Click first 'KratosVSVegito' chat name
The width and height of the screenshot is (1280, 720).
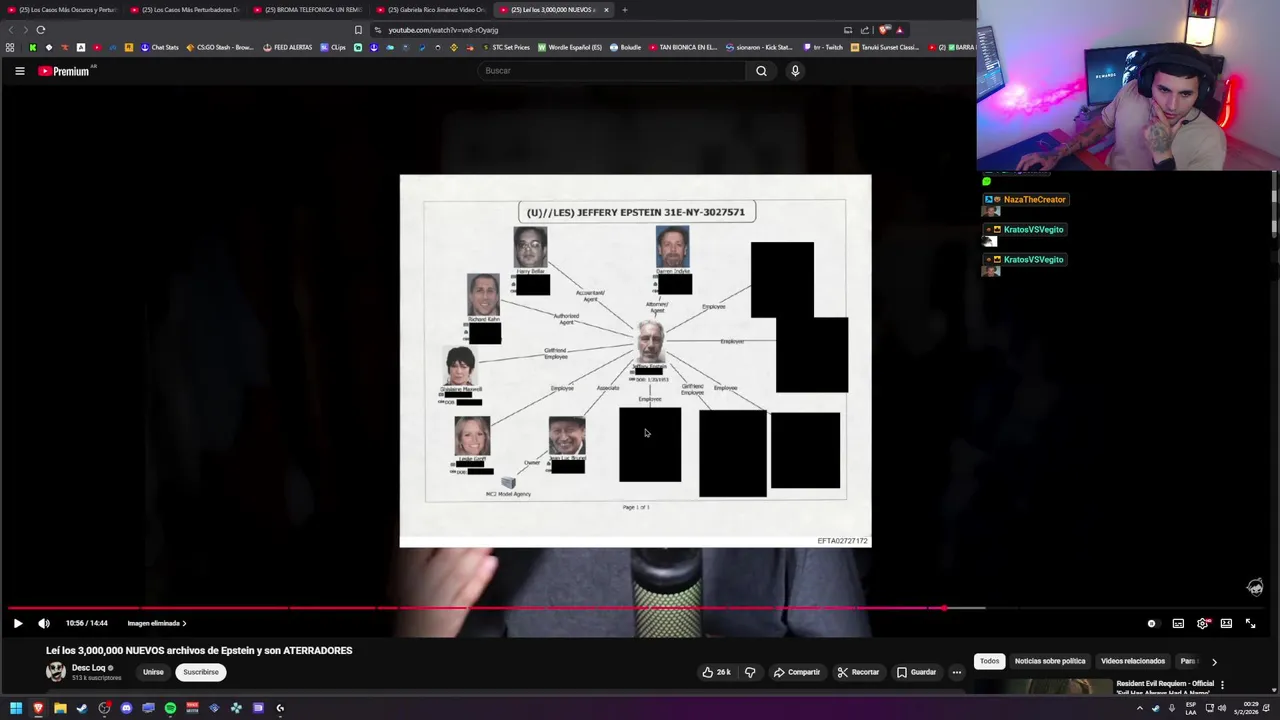tap(1033, 230)
